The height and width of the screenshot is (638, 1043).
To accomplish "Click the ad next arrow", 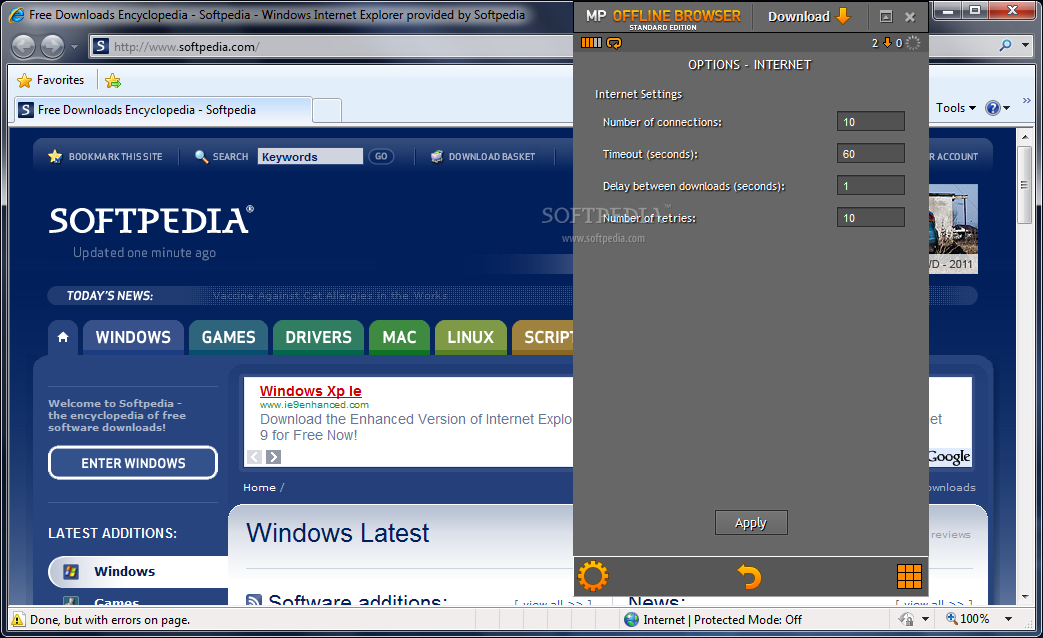I will (x=273, y=457).
